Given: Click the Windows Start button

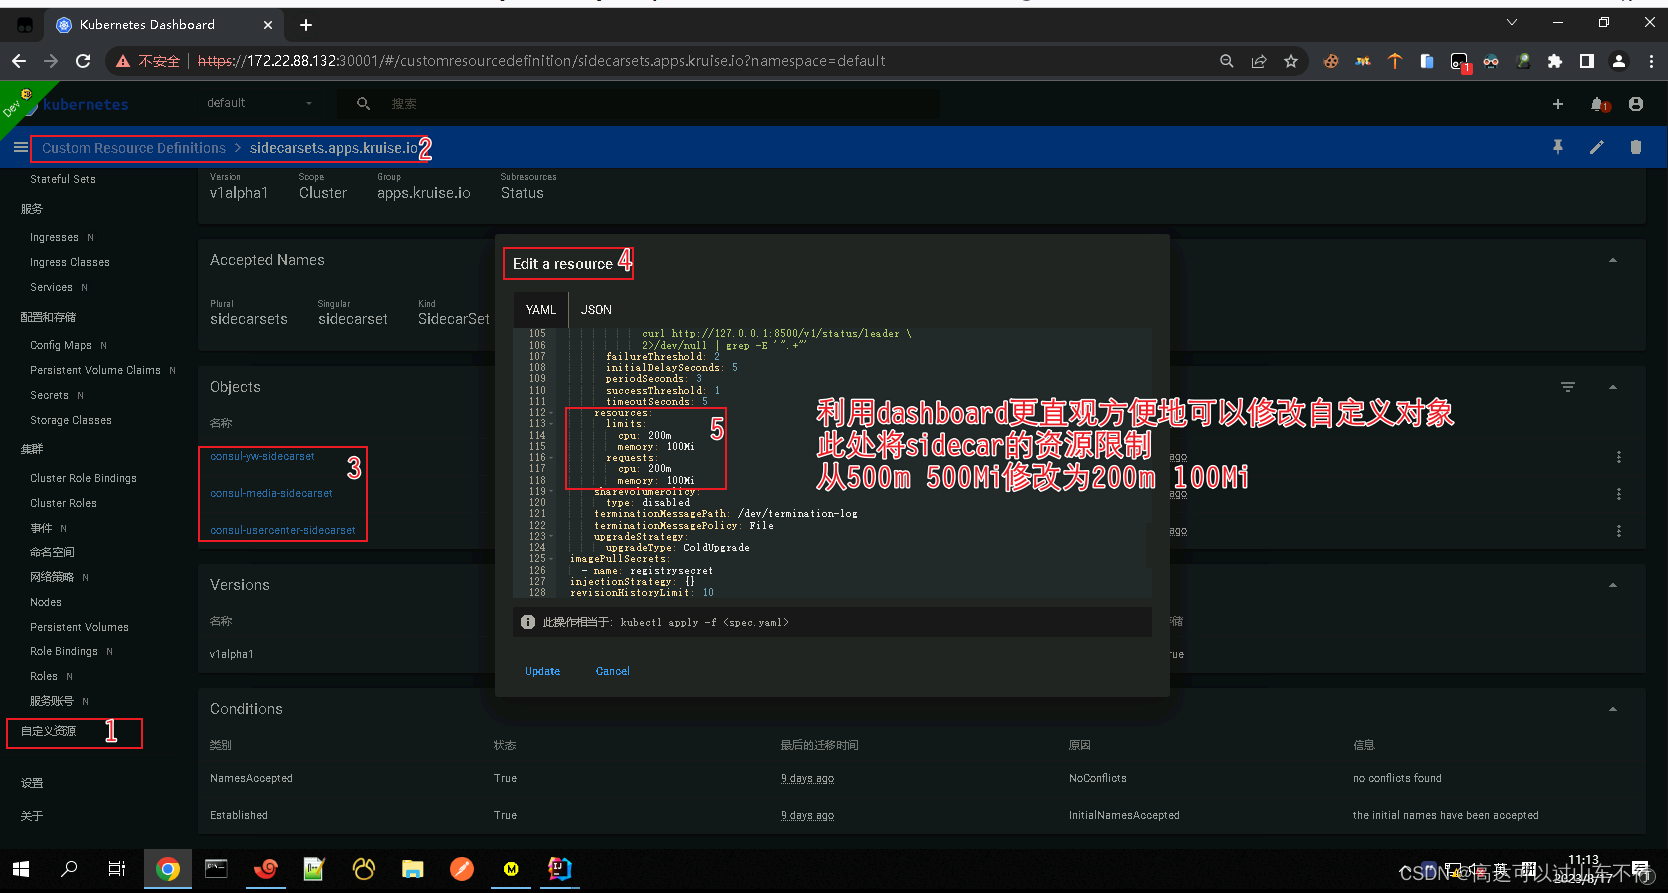Looking at the screenshot, I should [x=21, y=869].
